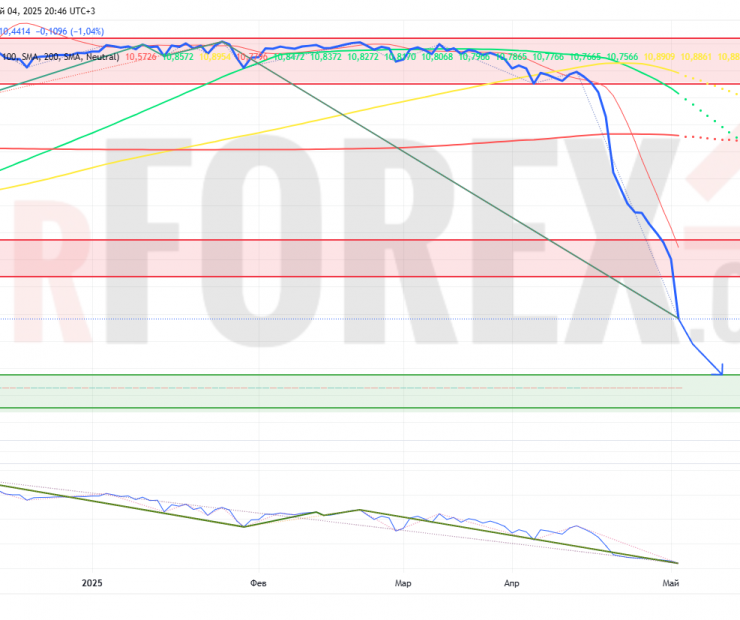
Task: Click the chart timestamp 20:46 UTC+3
Action: pos(69,11)
